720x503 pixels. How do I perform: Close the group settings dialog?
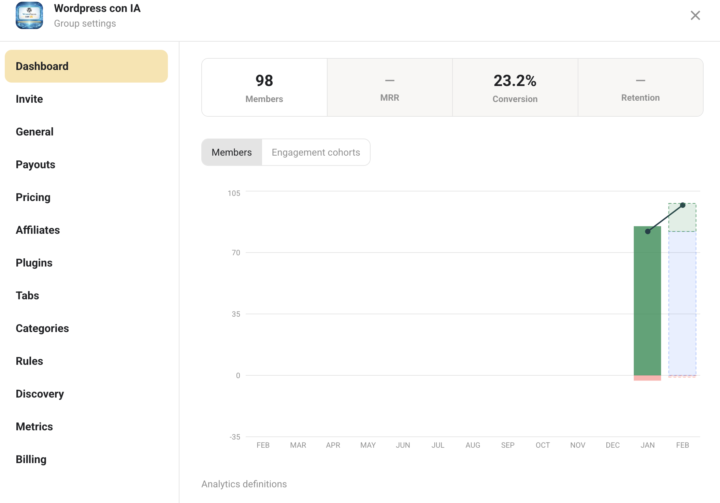(695, 15)
